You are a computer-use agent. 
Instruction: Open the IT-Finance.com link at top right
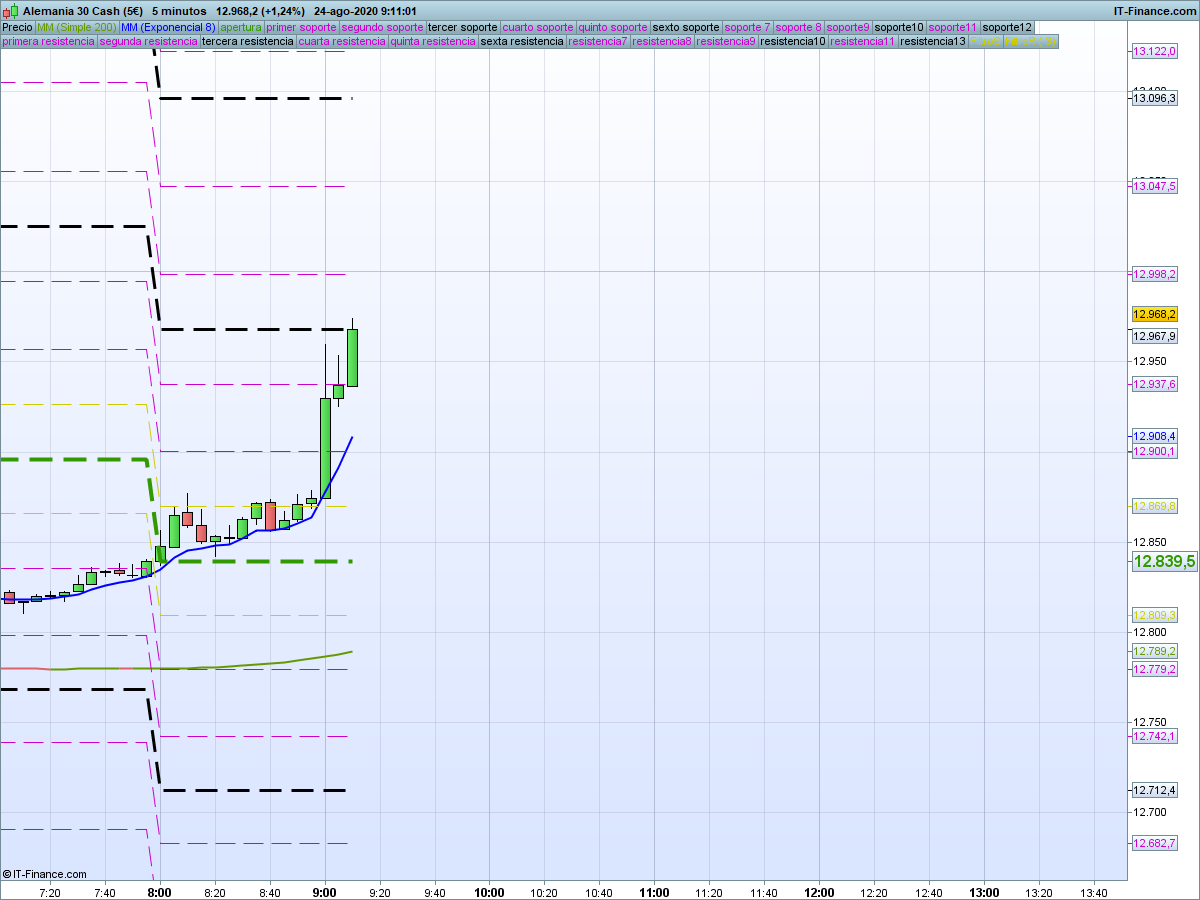click(x=1154, y=11)
